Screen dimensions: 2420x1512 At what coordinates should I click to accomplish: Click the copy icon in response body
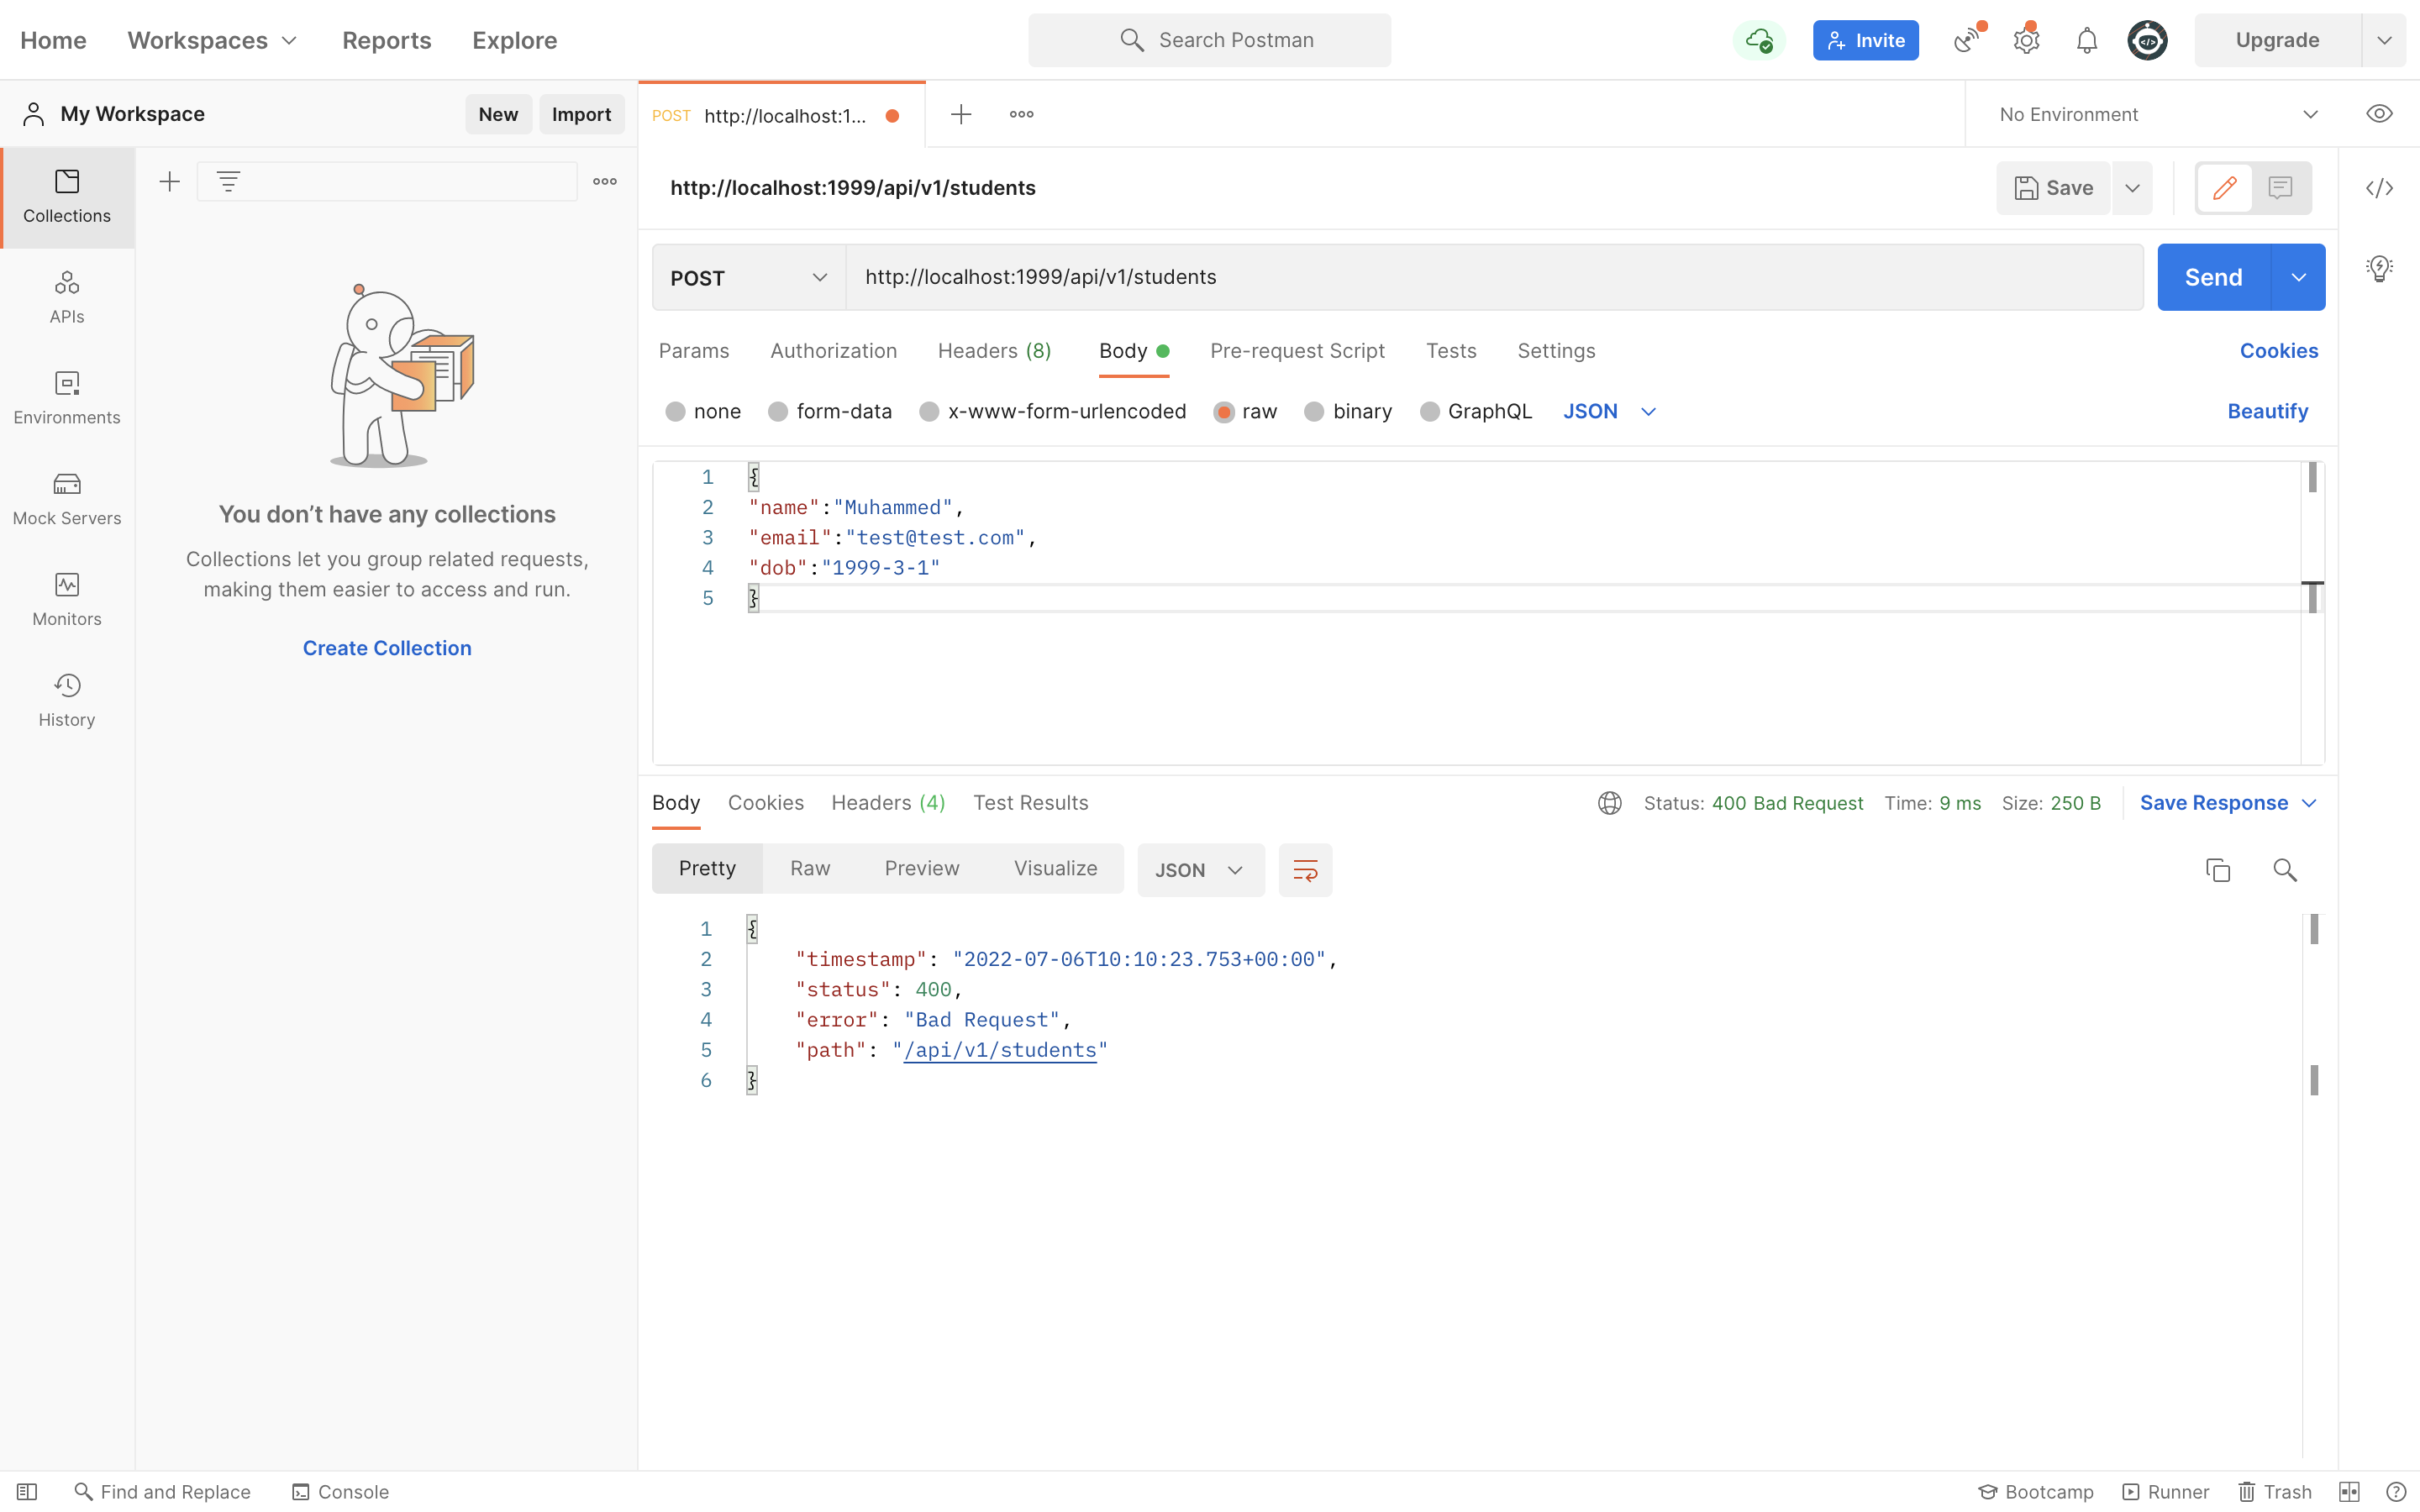coord(2216,869)
